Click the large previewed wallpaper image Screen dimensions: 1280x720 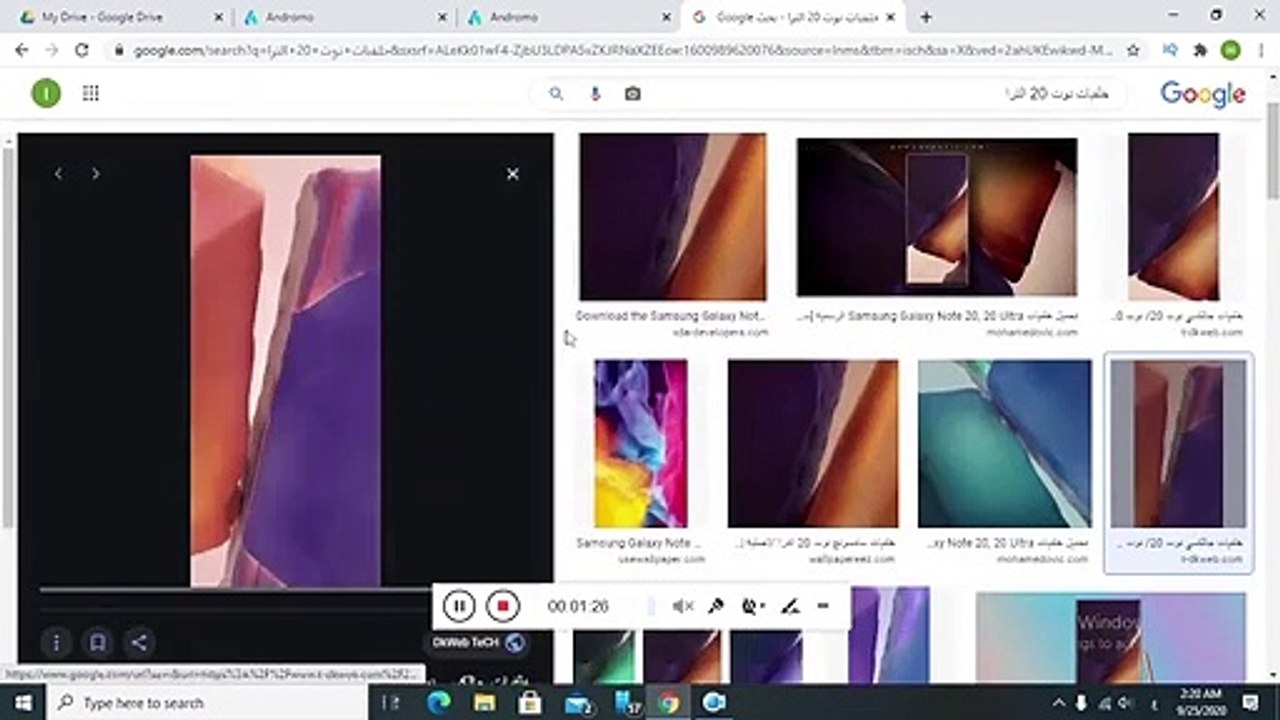[x=285, y=371]
